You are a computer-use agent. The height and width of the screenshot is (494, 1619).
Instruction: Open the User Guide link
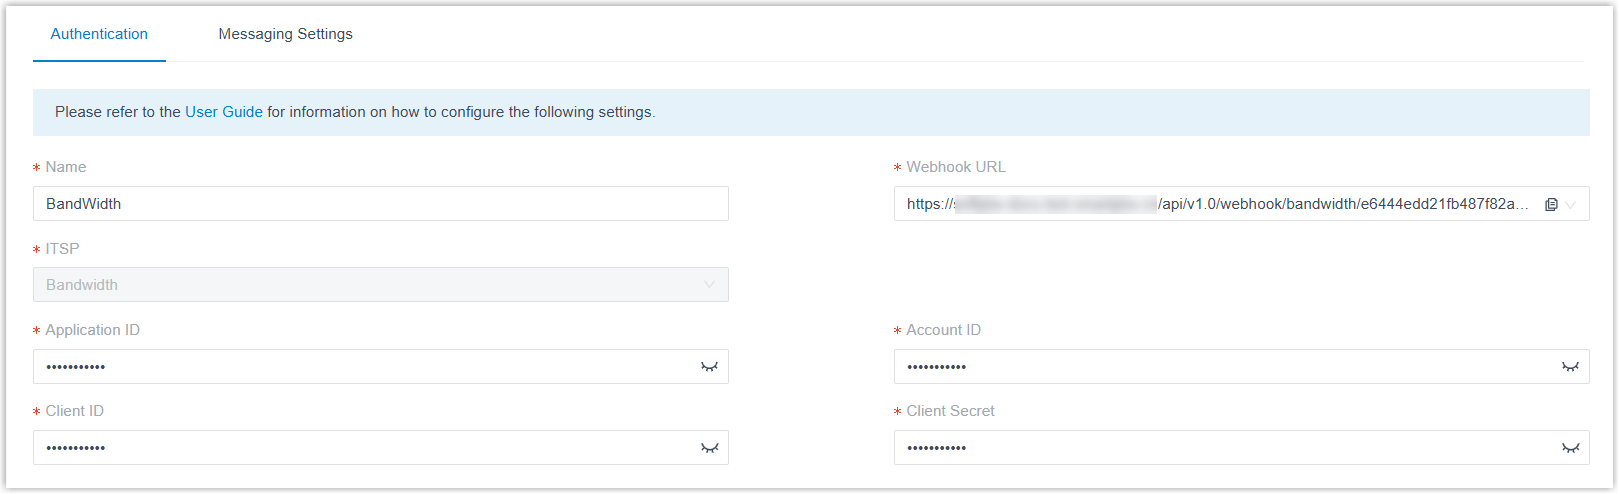pos(224,112)
